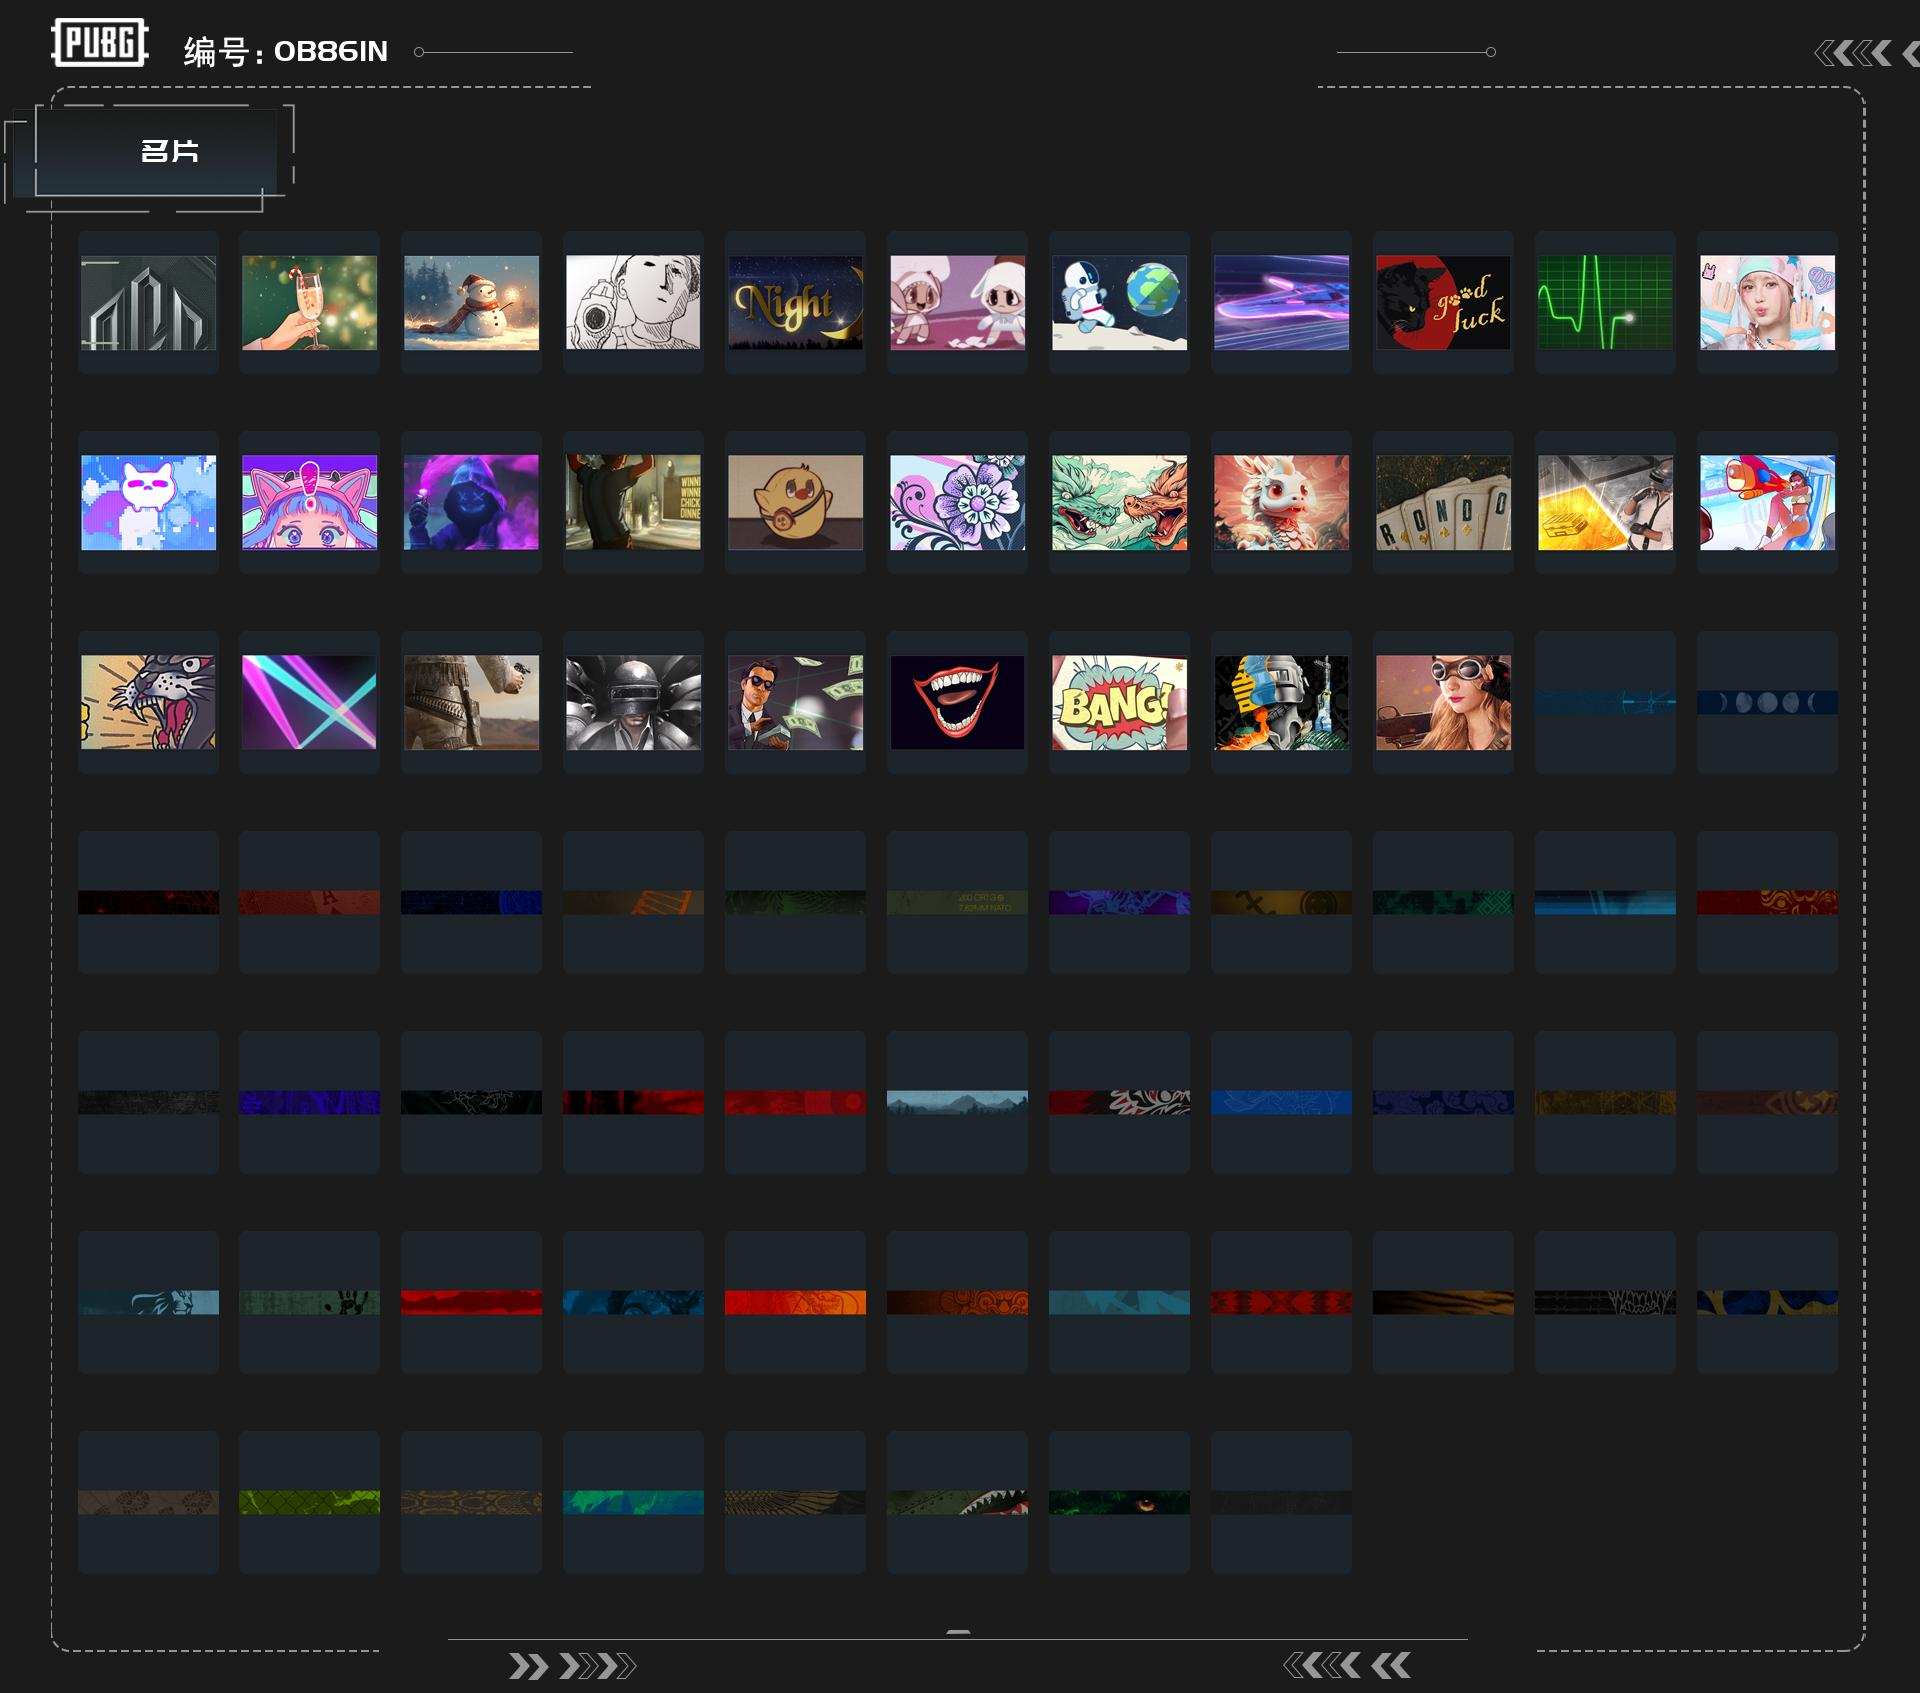Select the snowman name card thumbnail
Viewport: 1920px width, 1693px height.
click(x=471, y=302)
